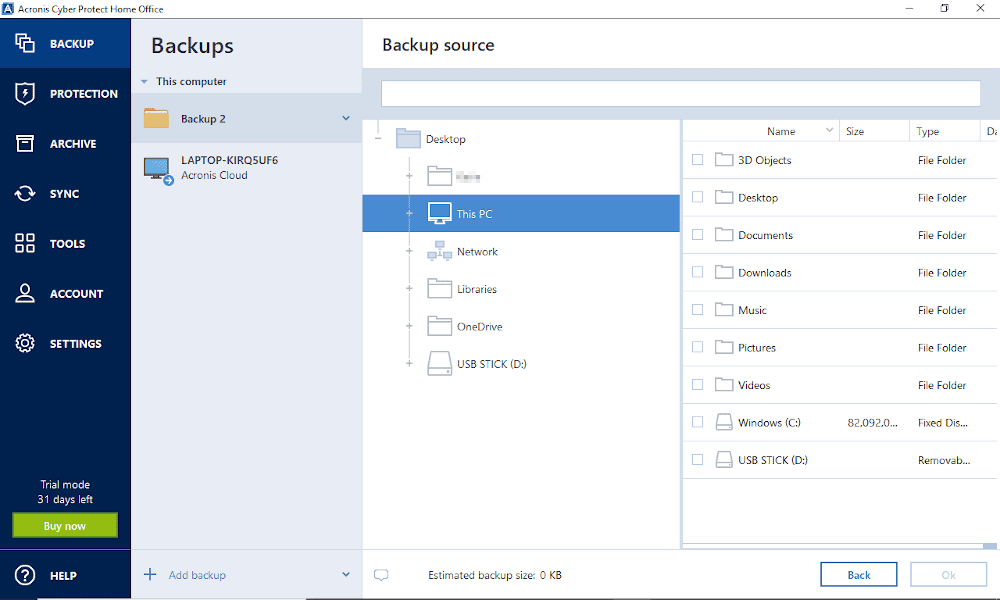Click the Network icon in tree

click(x=439, y=251)
